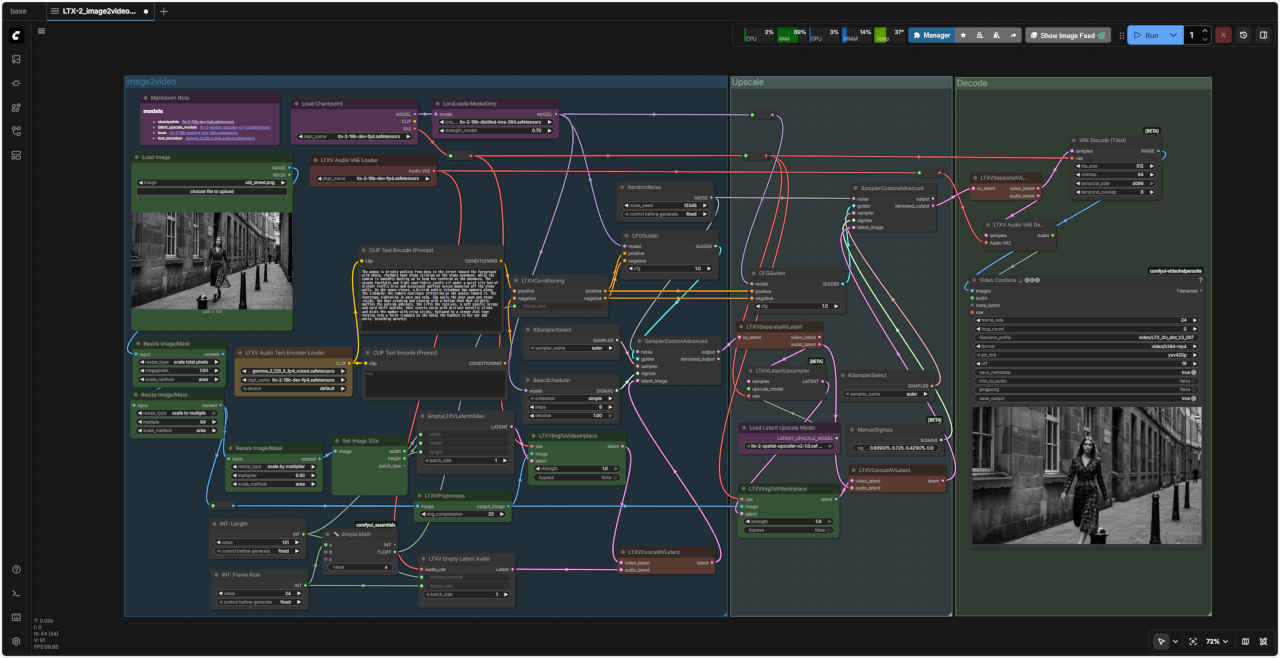Click the ComfyUI logo in the sidebar
This screenshot has width=1280, height=658.
pyautogui.click(x=16, y=35)
